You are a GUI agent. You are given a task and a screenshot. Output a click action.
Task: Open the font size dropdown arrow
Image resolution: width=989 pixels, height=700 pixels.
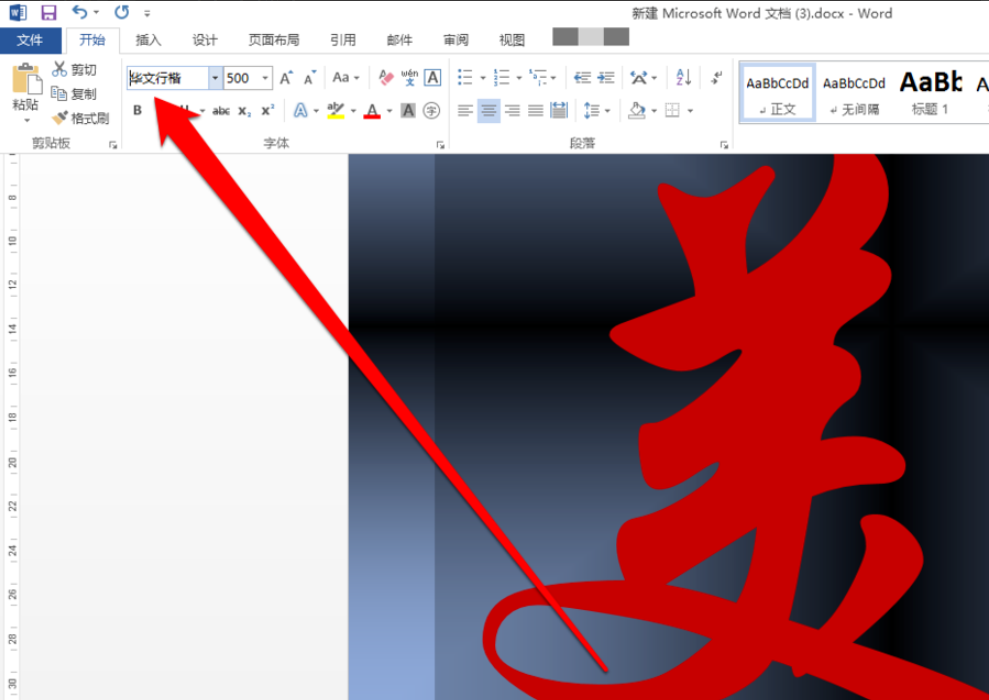tap(266, 78)
